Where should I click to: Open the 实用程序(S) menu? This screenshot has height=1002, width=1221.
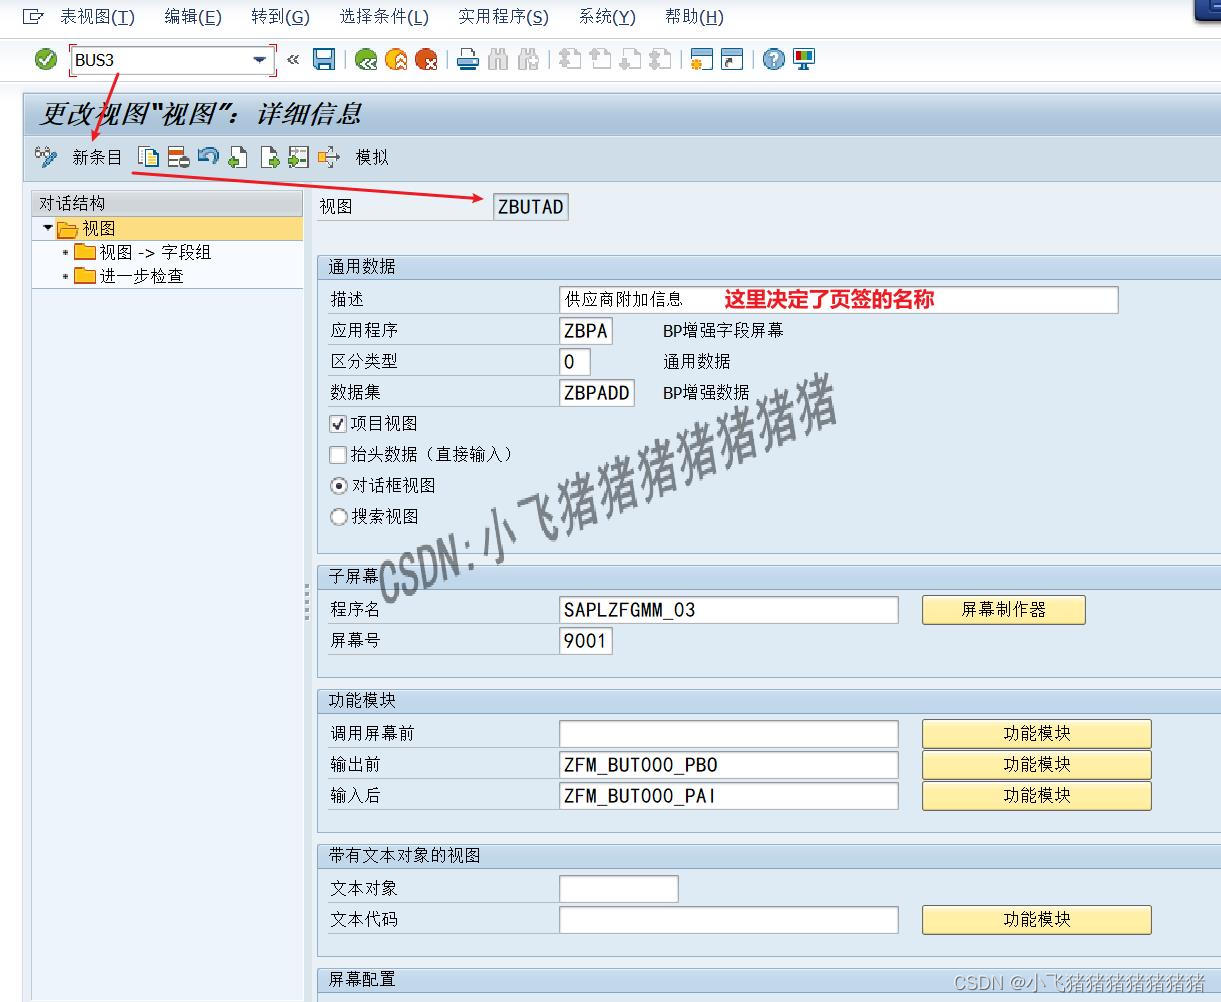tap(503, 17)
